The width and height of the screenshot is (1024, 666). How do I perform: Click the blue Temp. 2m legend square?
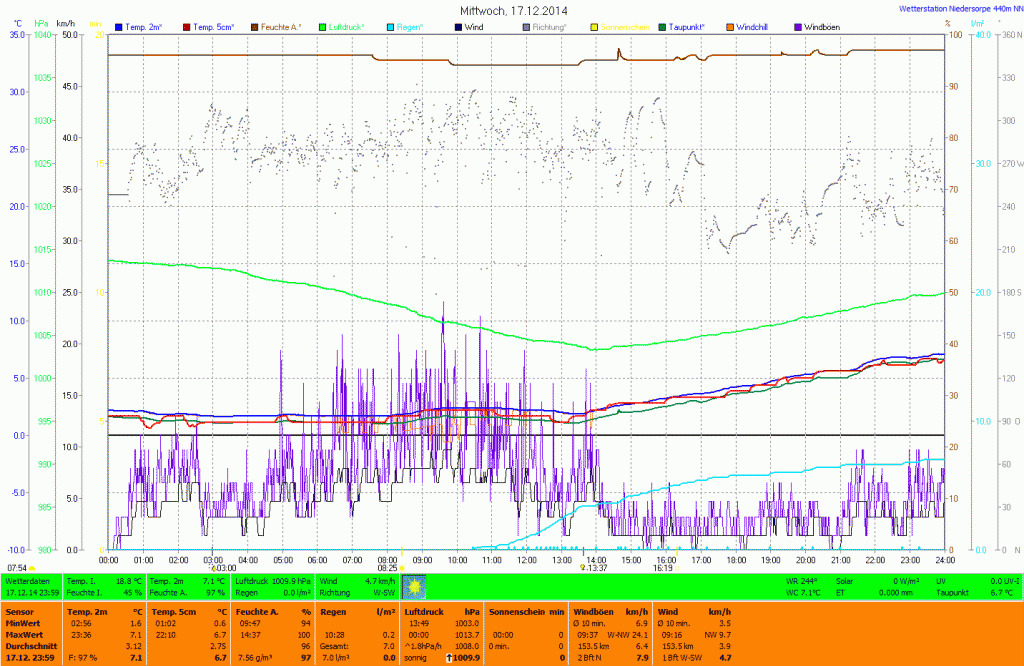point(120,25)
